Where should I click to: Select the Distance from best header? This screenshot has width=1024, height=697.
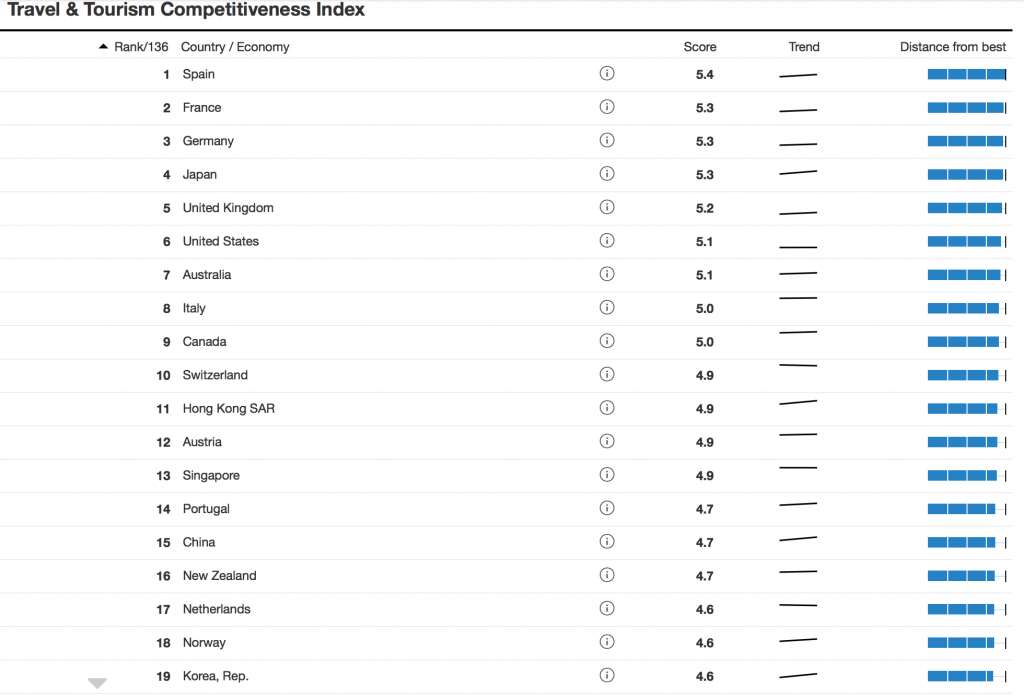(x=952, y=47)
